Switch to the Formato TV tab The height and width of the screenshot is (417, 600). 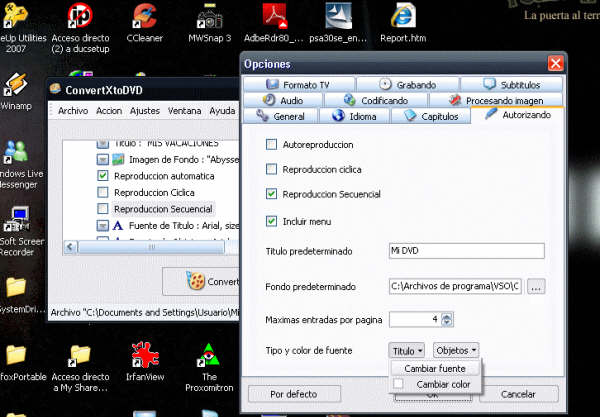pos(298,85)
